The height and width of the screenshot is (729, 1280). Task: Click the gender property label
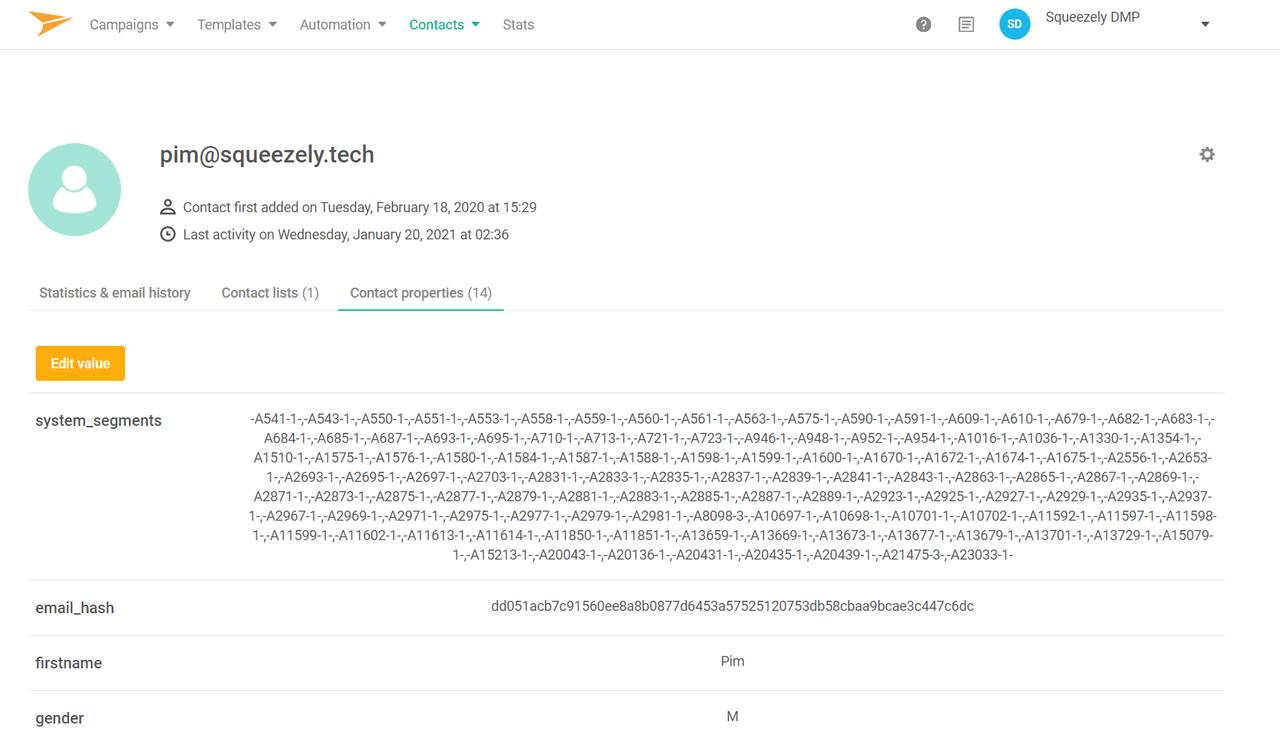60,718
